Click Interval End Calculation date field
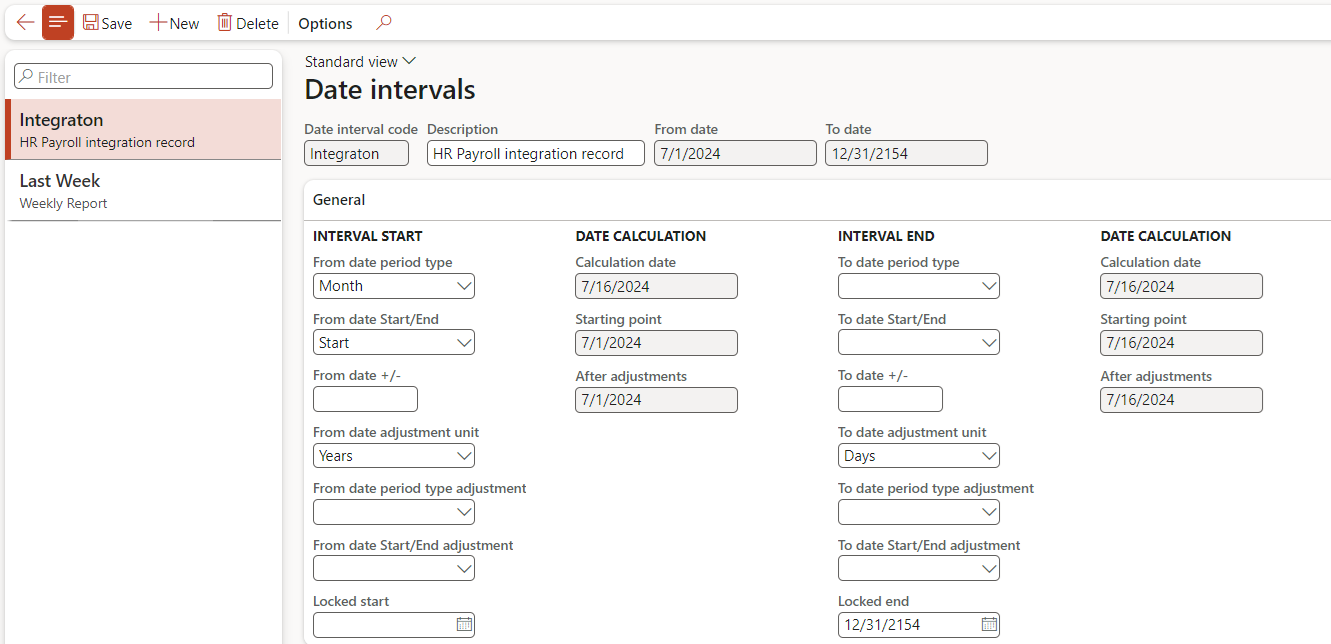 click(x=1181, y=286)
